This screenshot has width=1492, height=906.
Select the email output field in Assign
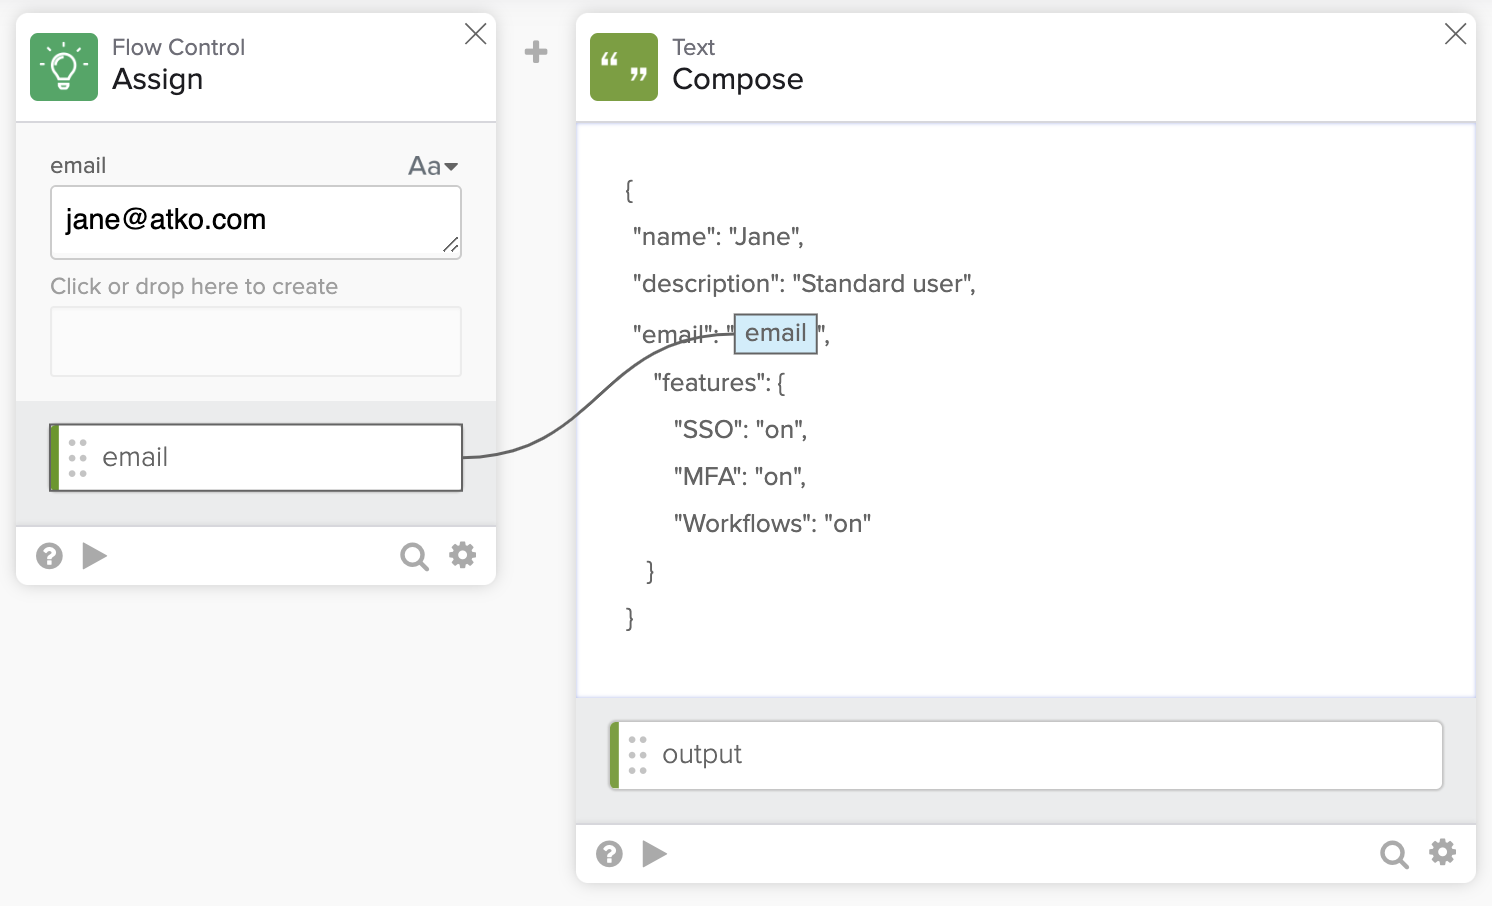tap(256, 457)
